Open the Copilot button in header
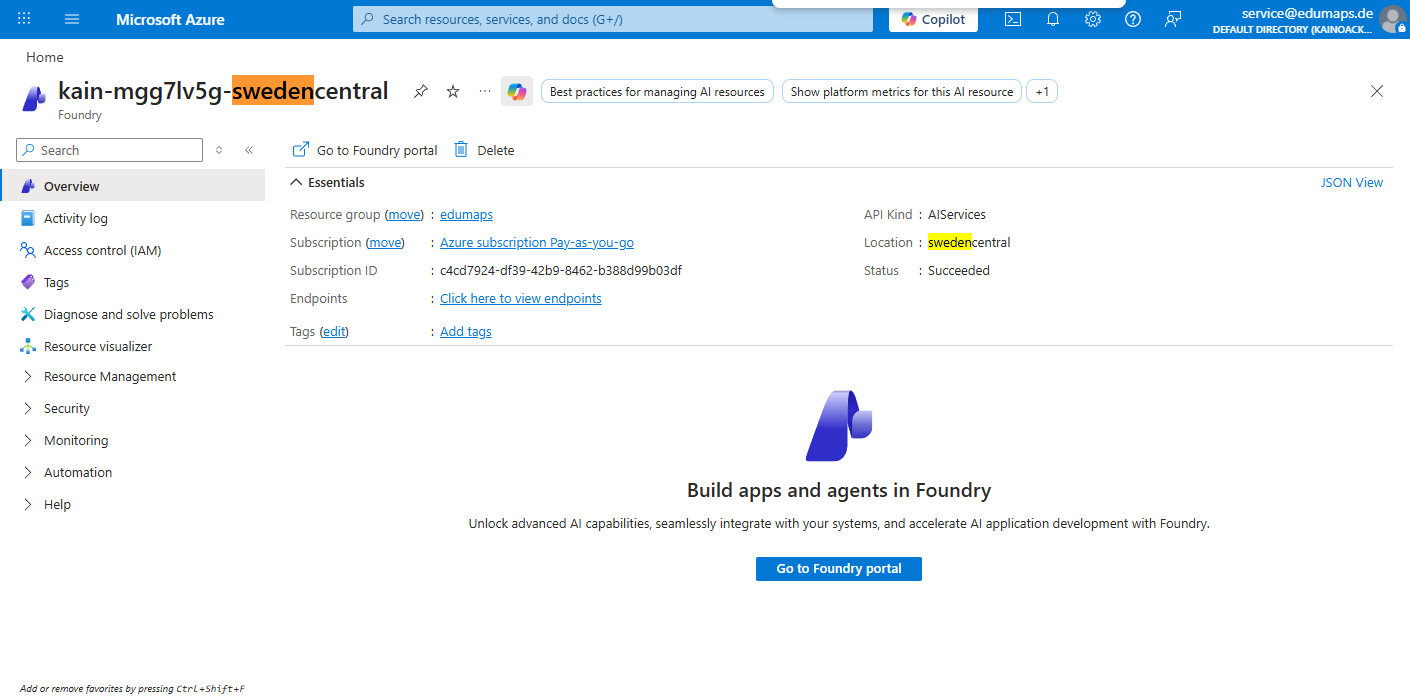The height and width of the screenshot is (696, 1410). tap(933, 19)
